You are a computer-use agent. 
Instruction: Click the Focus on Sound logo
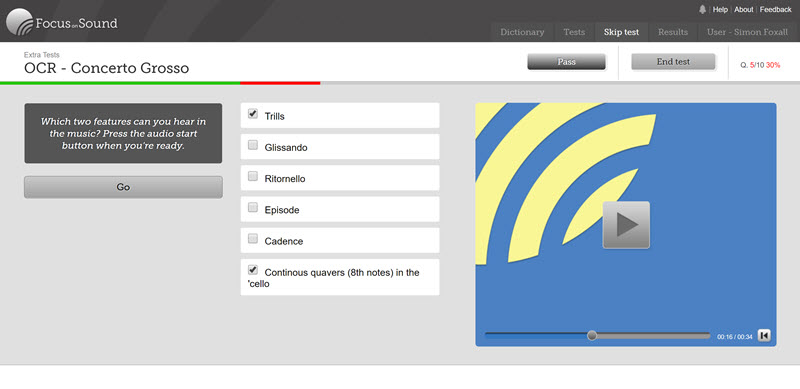(x=62, y=22)
